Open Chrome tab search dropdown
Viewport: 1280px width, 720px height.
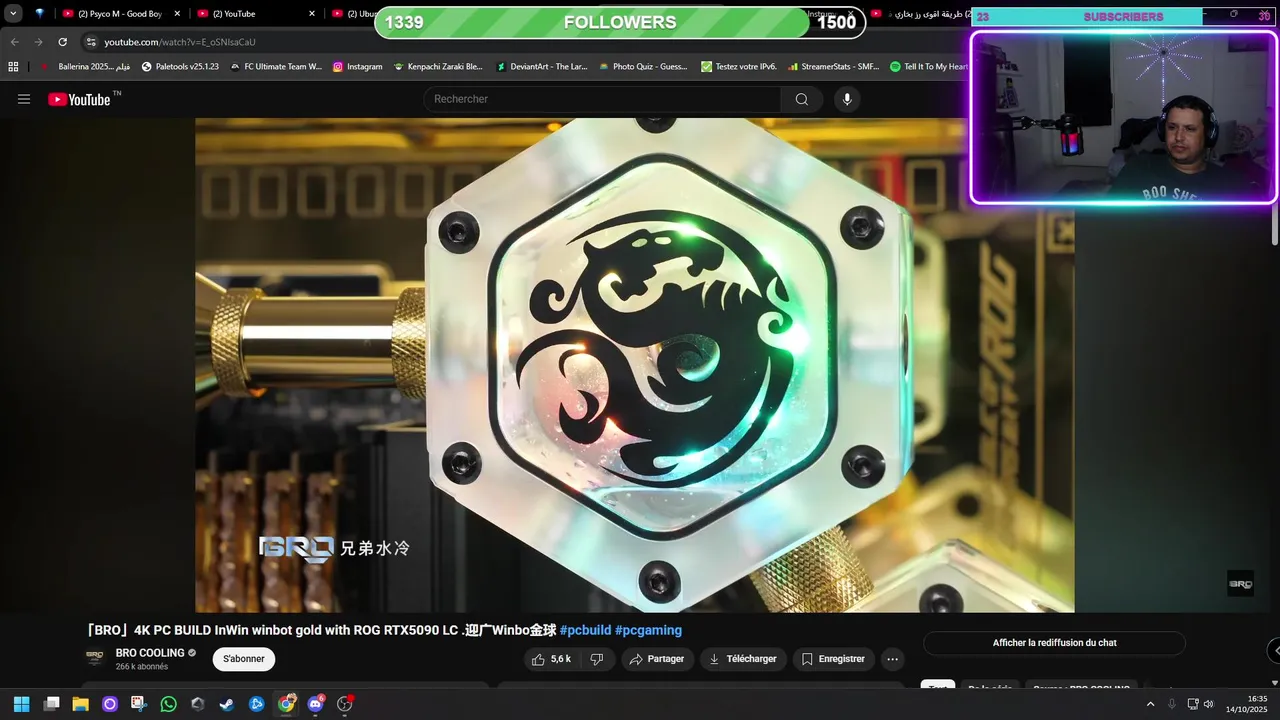coord(13,14)
